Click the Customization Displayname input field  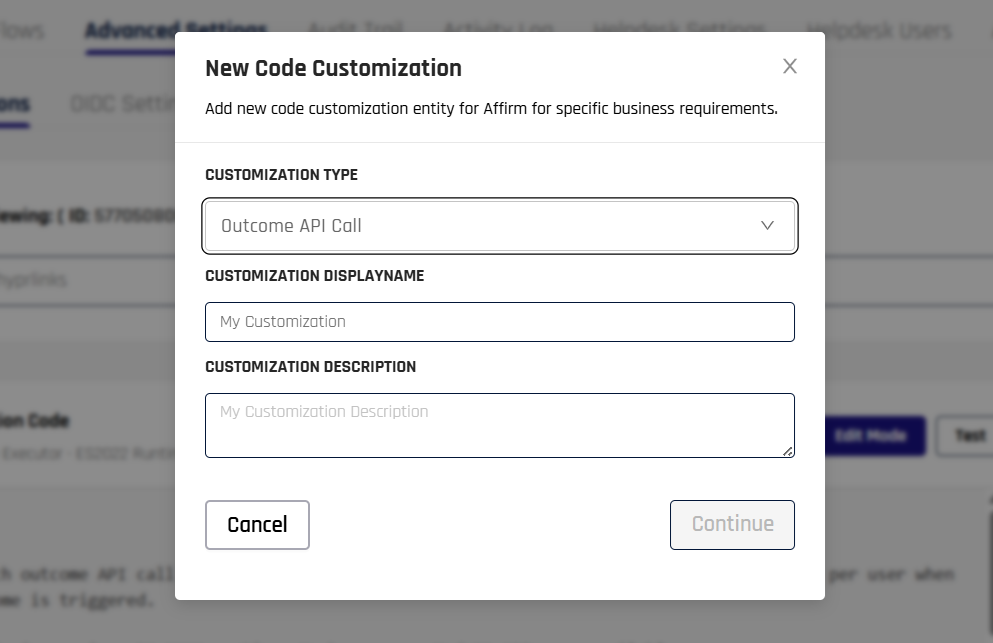tap(499, 321)
